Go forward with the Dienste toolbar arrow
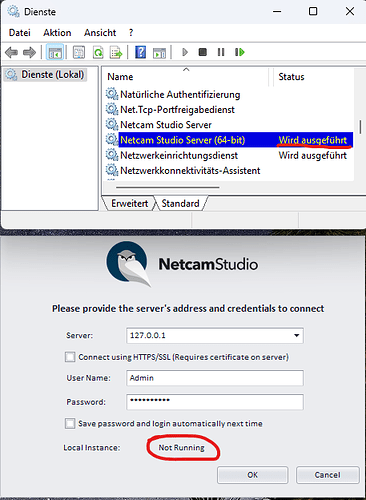Image resolution: width=366 pixels, height=500 pixels. pyautogui.click(x=29, y=52)
